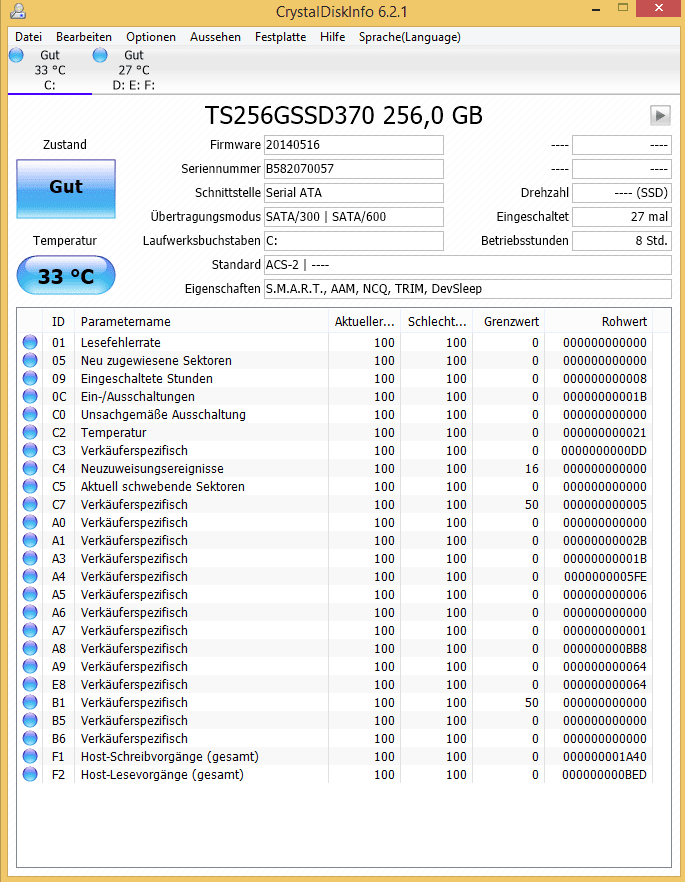This screenshot has width=685, height=882.
Task: Click the Rohwert column header
Action: click(x=598, y=322)
